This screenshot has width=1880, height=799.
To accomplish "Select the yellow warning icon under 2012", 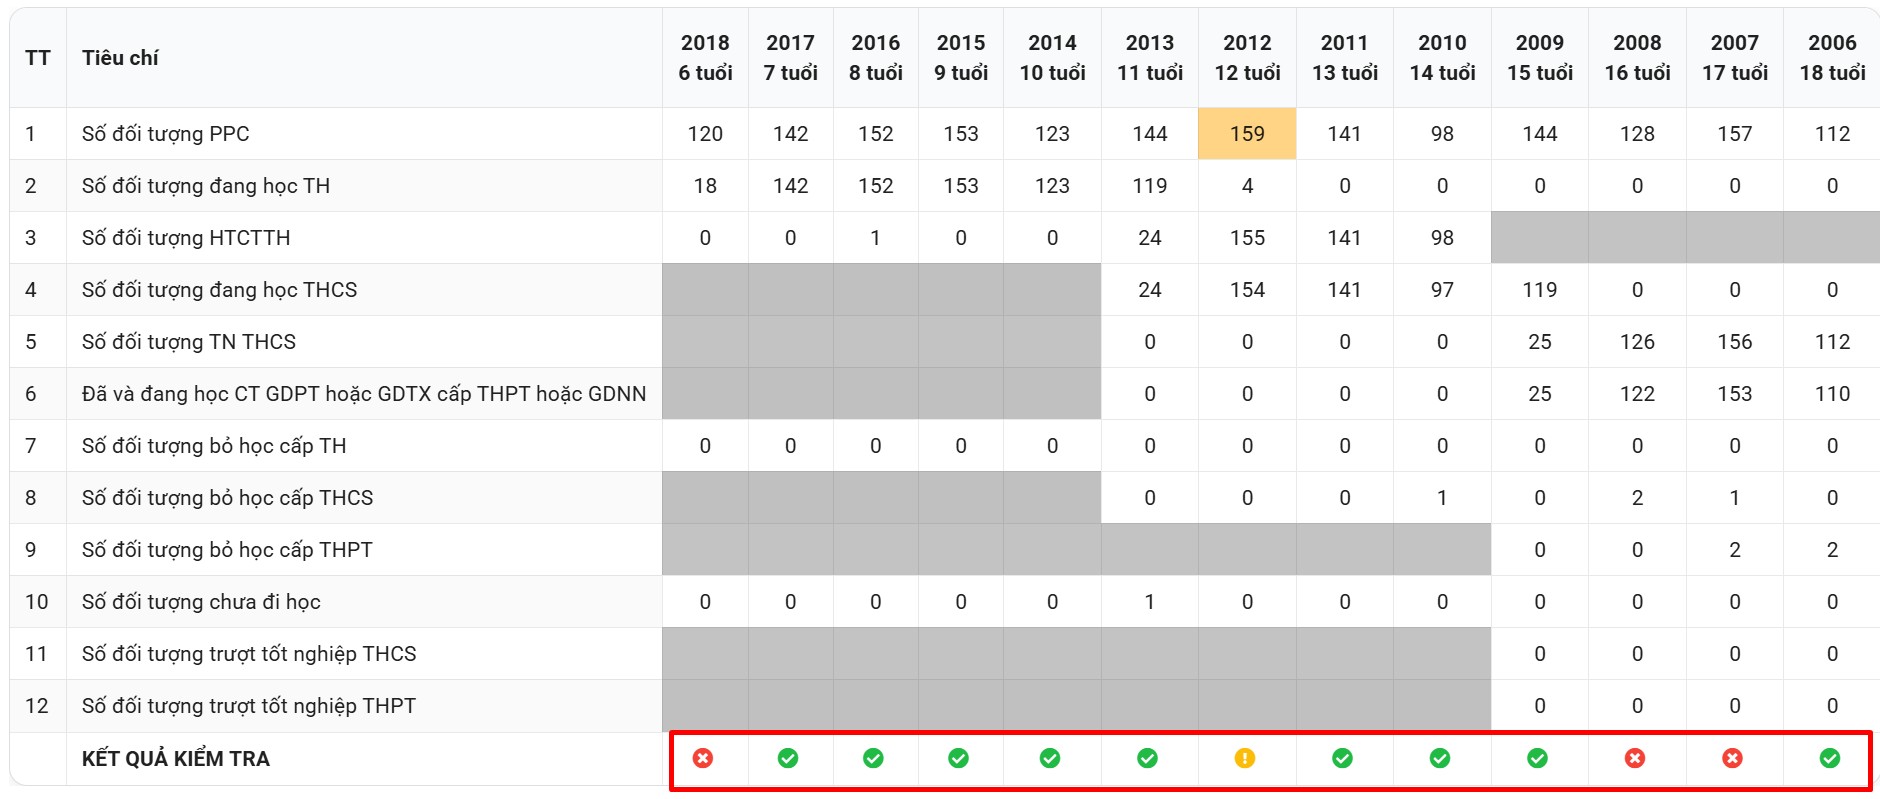I will 1244,758.
